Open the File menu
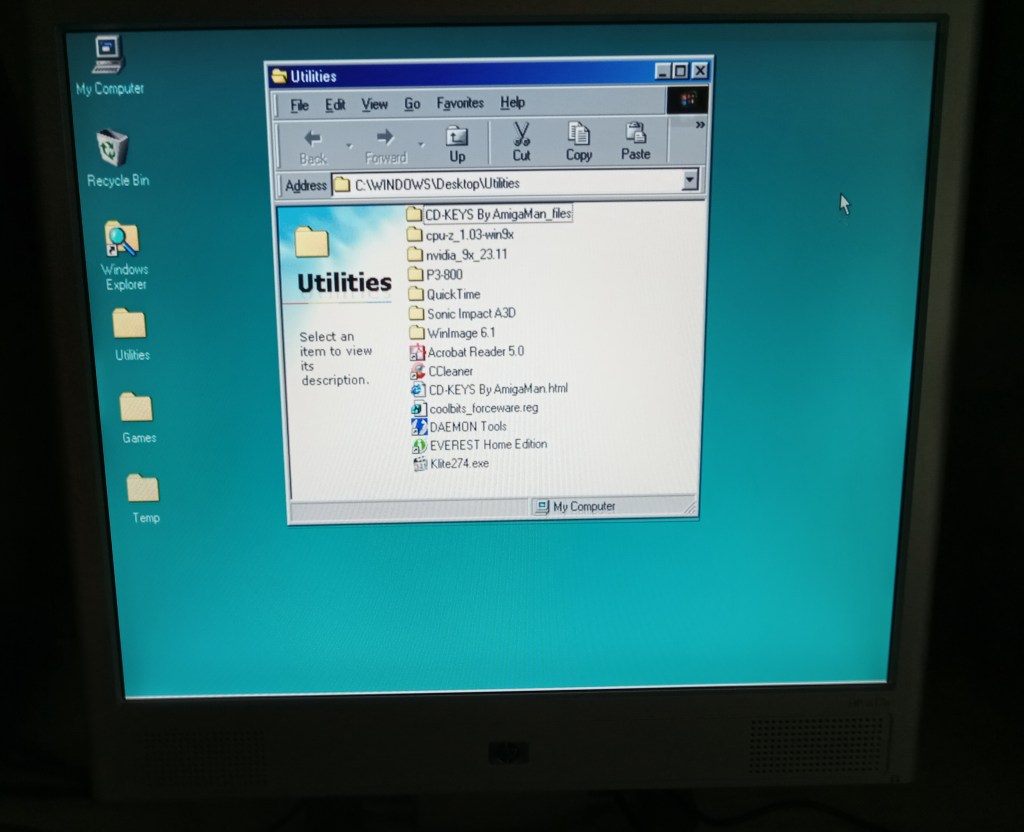Screen dimensions: 1024x832 click(299, 104)
